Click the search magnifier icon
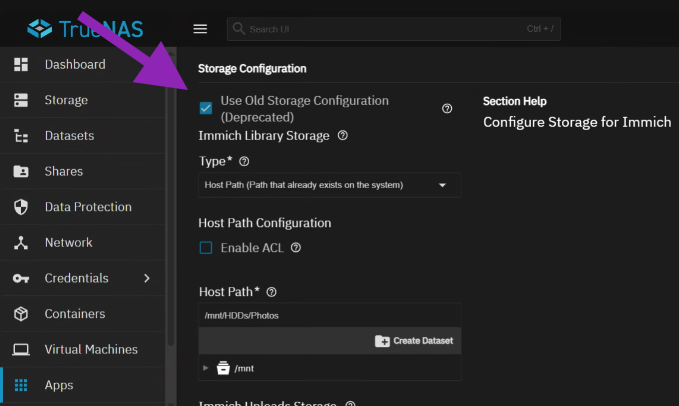The width and height of the screenshot is (679, 406). (x=239, y=28)
